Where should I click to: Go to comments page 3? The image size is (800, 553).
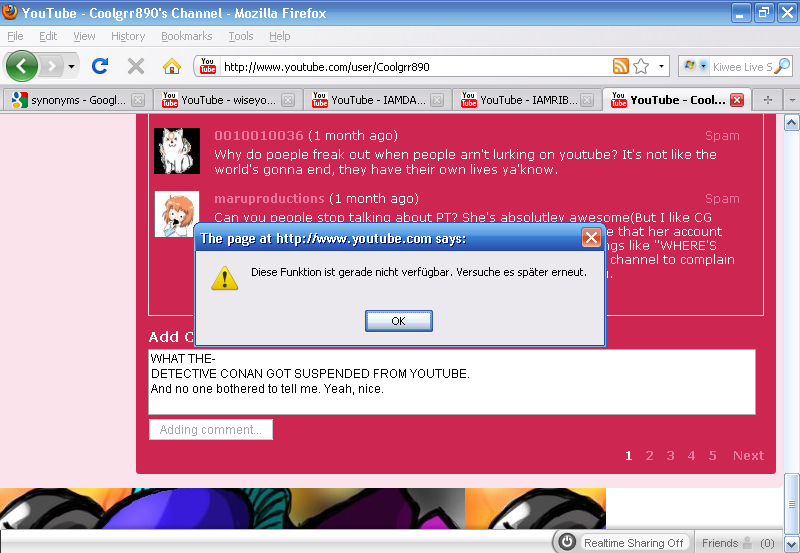(x=670, y=456)
